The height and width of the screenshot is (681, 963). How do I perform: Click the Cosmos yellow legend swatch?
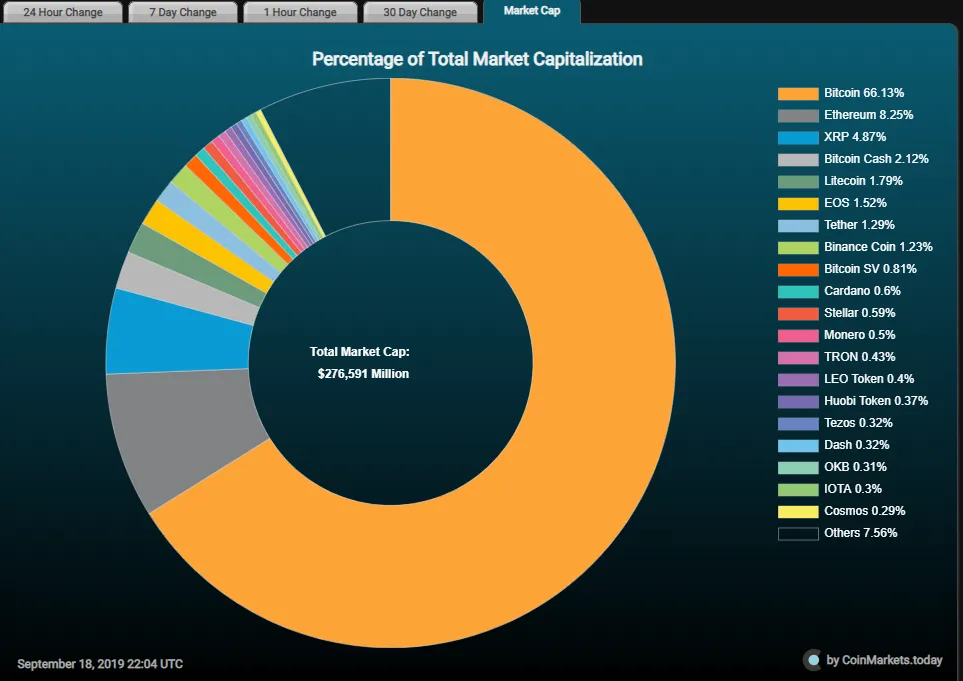pos(798,512)
